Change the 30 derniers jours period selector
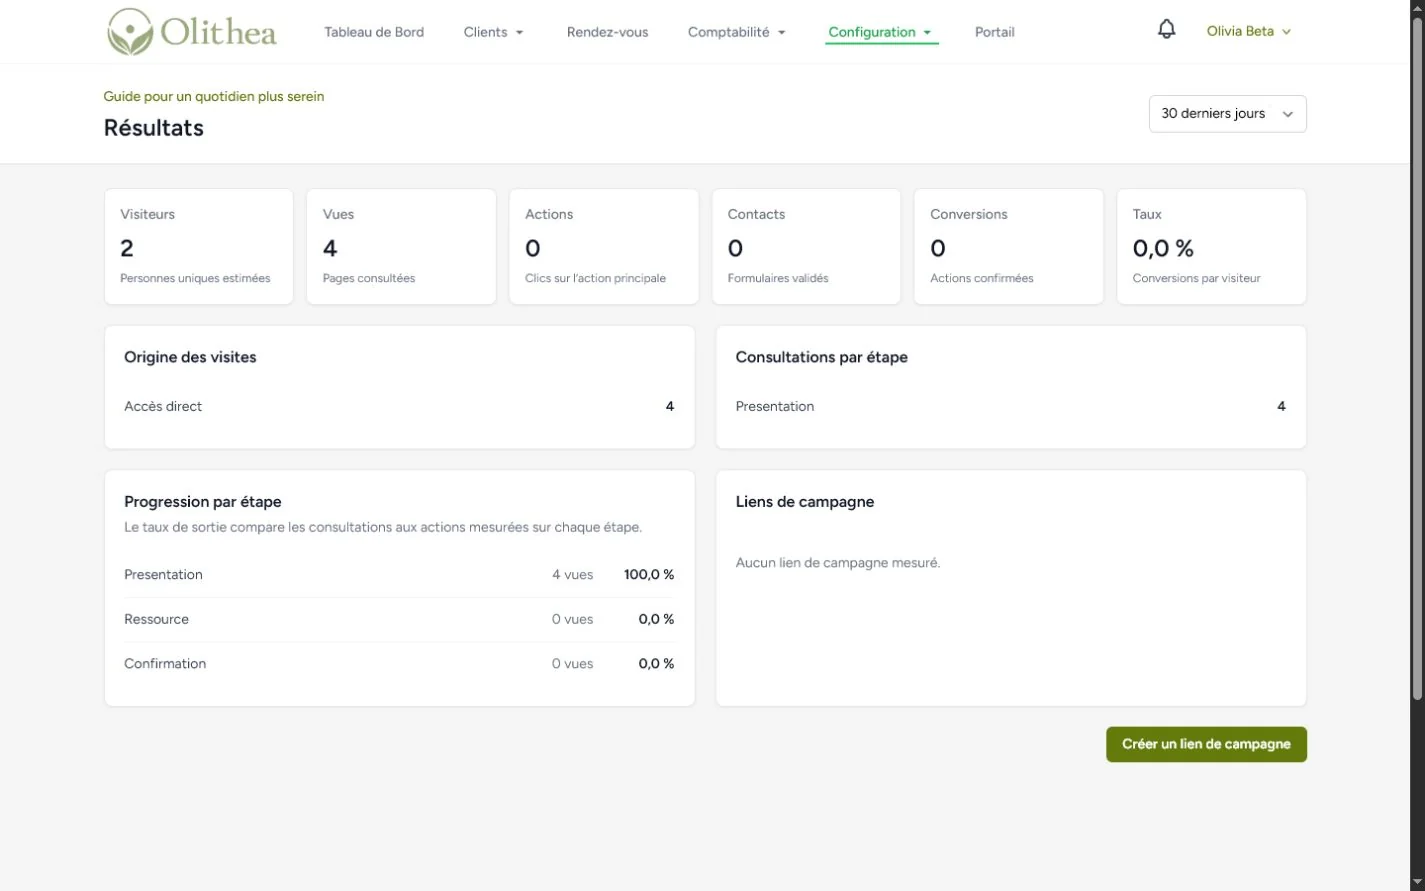 coord(1227,114)
